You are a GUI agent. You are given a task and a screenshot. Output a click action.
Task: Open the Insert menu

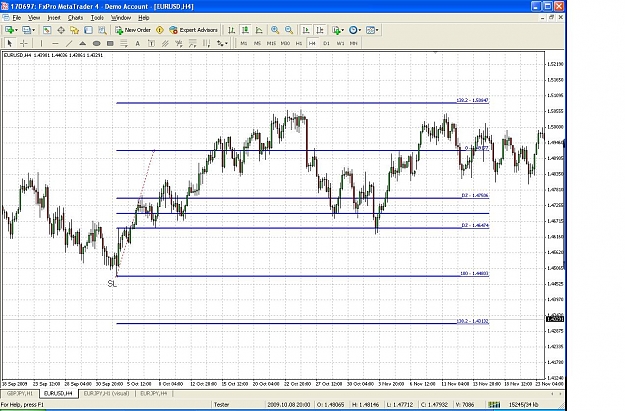click(x=54, y=18)
